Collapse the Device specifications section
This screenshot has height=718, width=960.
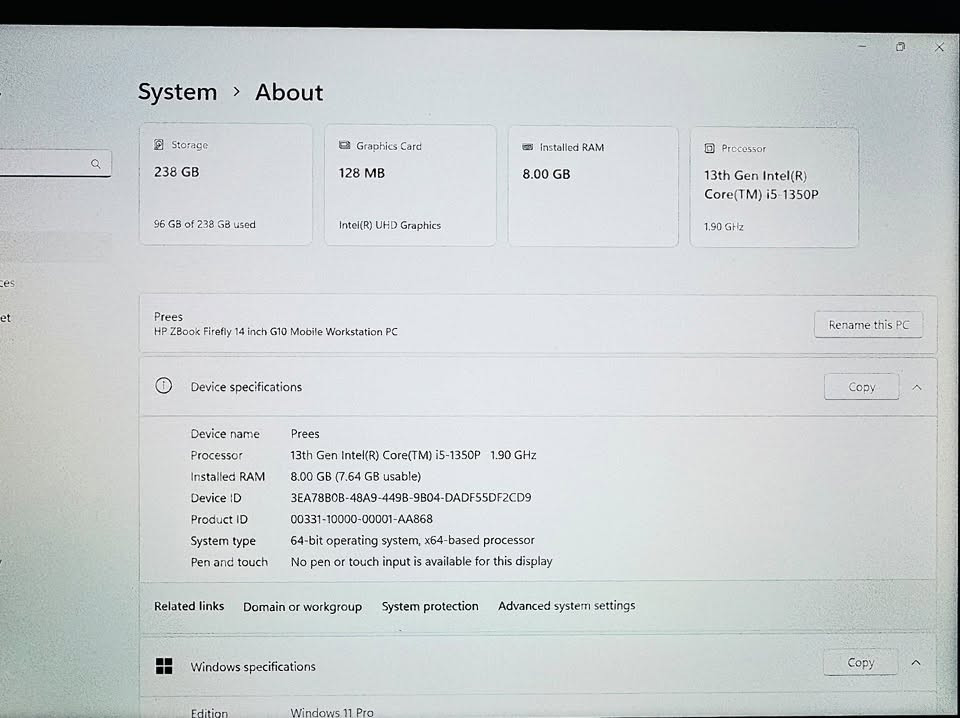[x=917, y=387]
